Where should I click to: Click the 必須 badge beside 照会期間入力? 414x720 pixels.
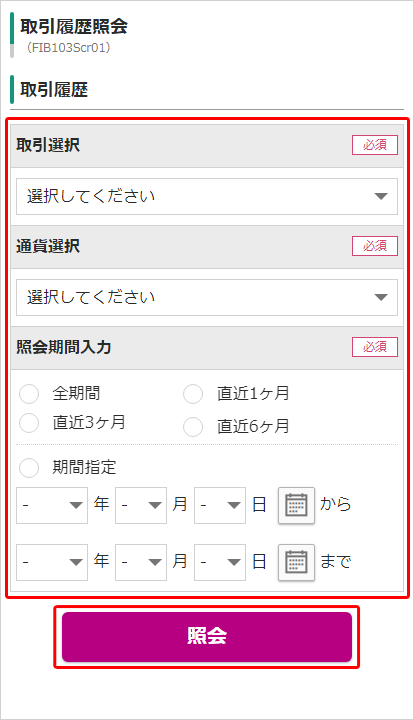[375, 347]
